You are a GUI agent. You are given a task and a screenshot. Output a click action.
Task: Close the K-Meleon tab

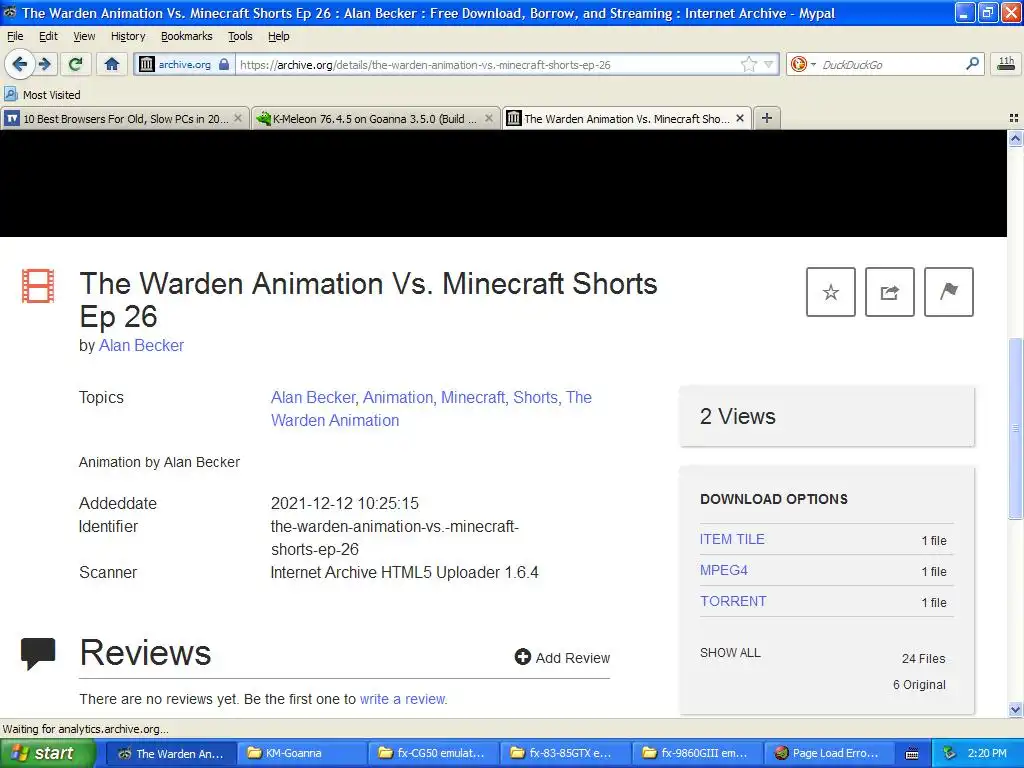pyautogui.click(x=488, y=119)
